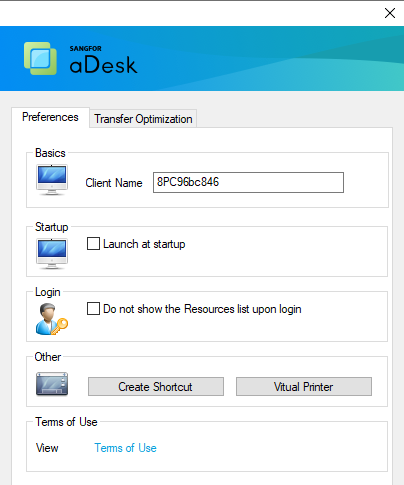The width and height of the screenshot is (404, 485).
Task: Click the monitor icon in Startup section
Action: click(52, 254)
